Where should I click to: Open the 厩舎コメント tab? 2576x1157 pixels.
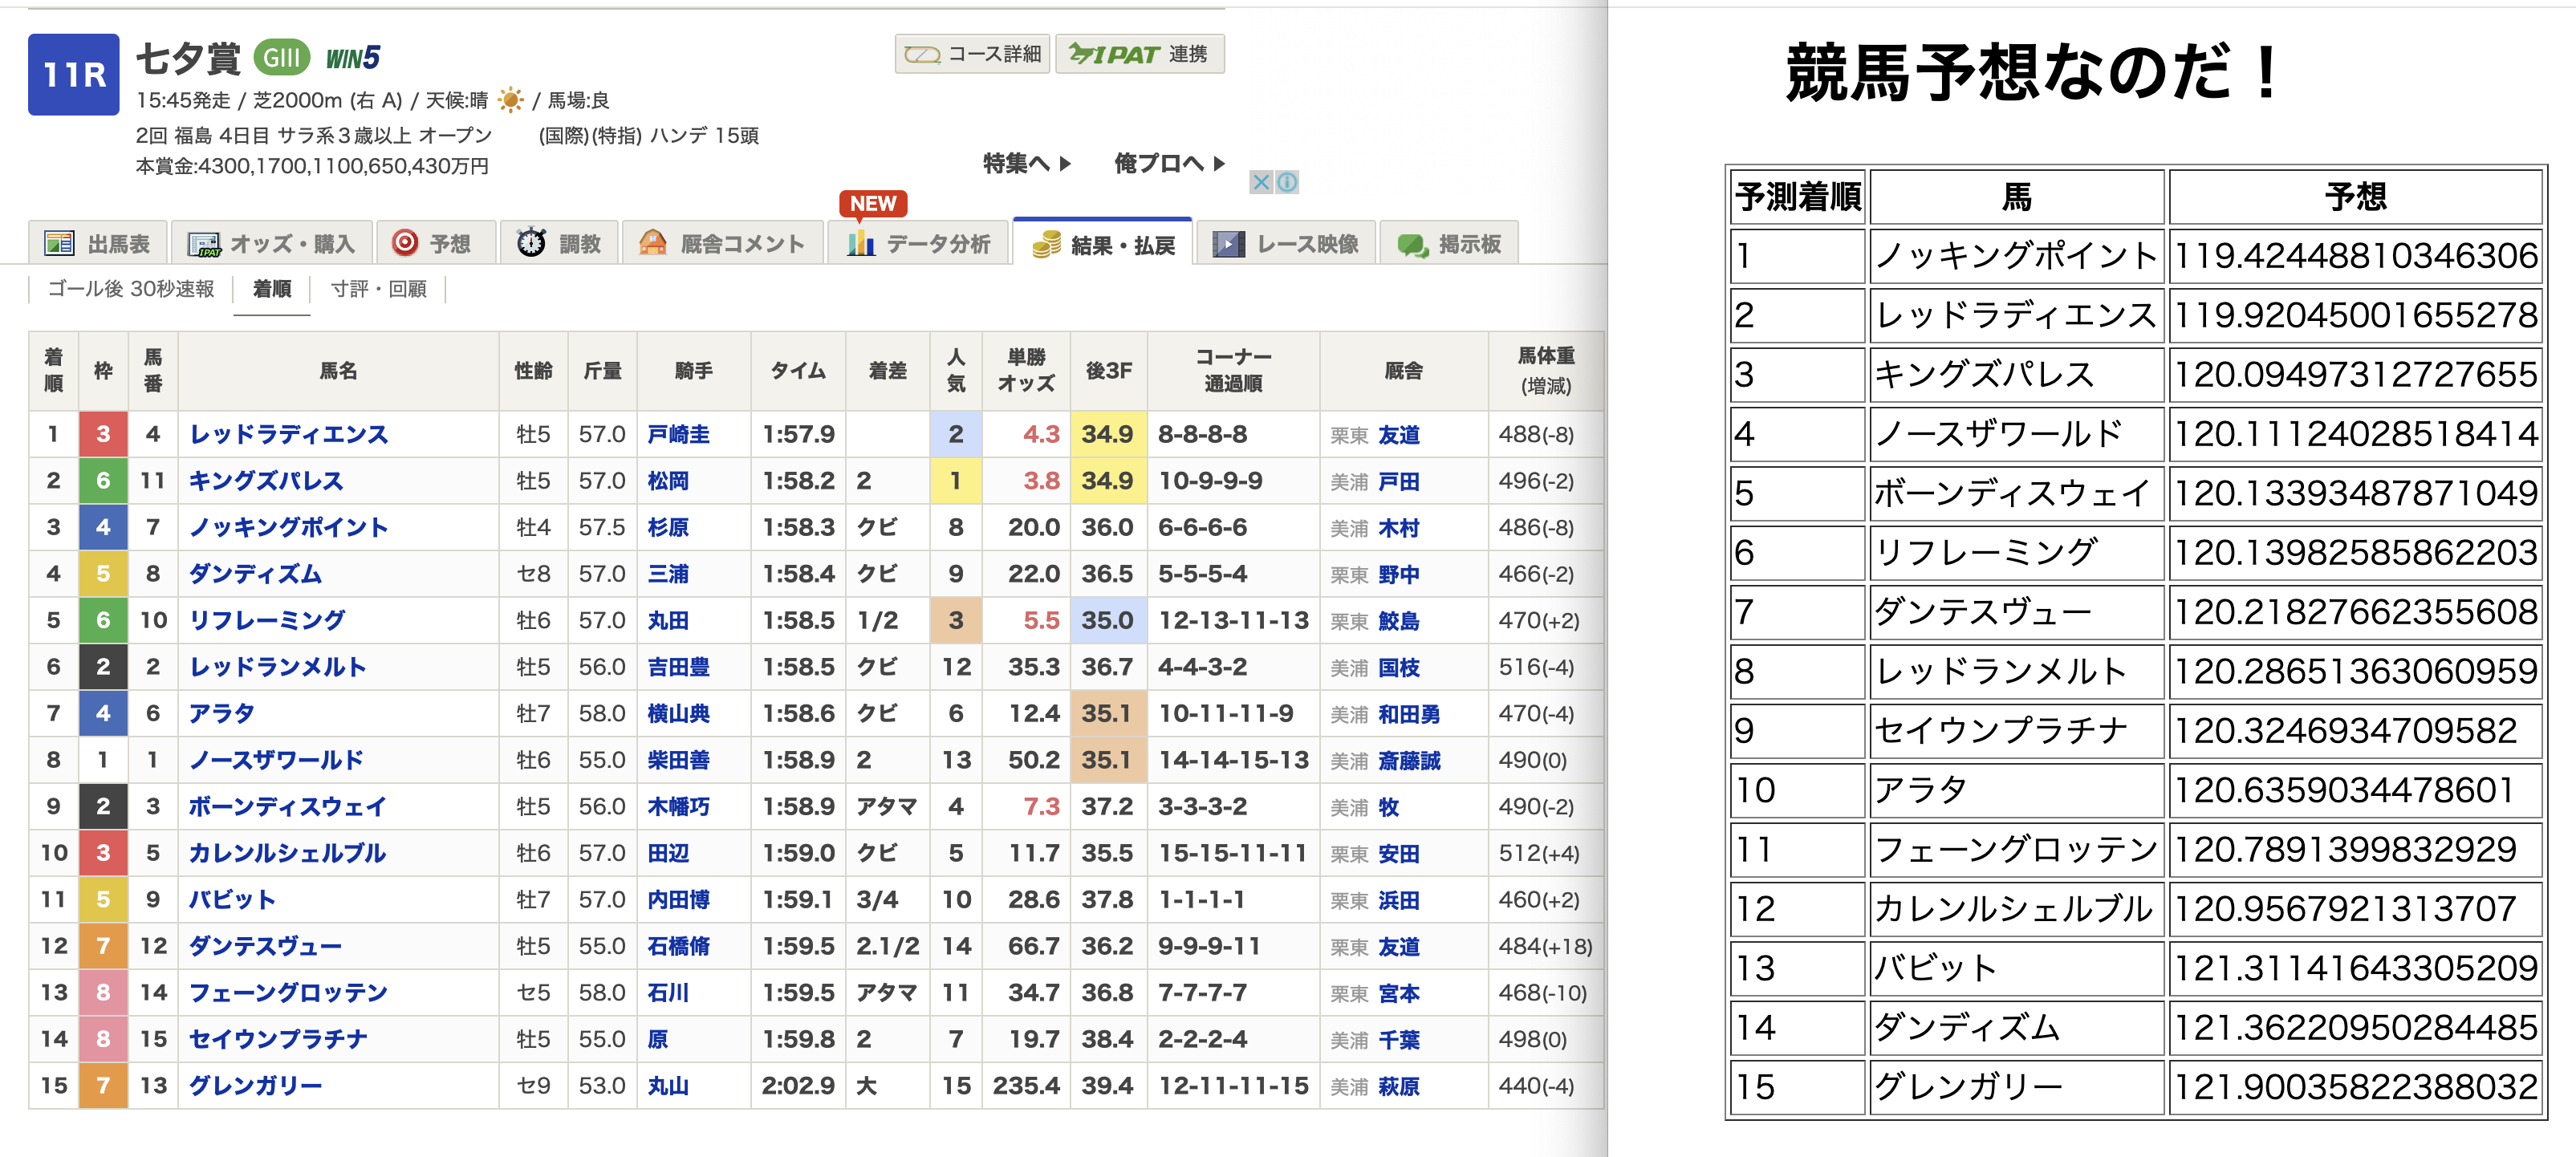pos(722,243)
